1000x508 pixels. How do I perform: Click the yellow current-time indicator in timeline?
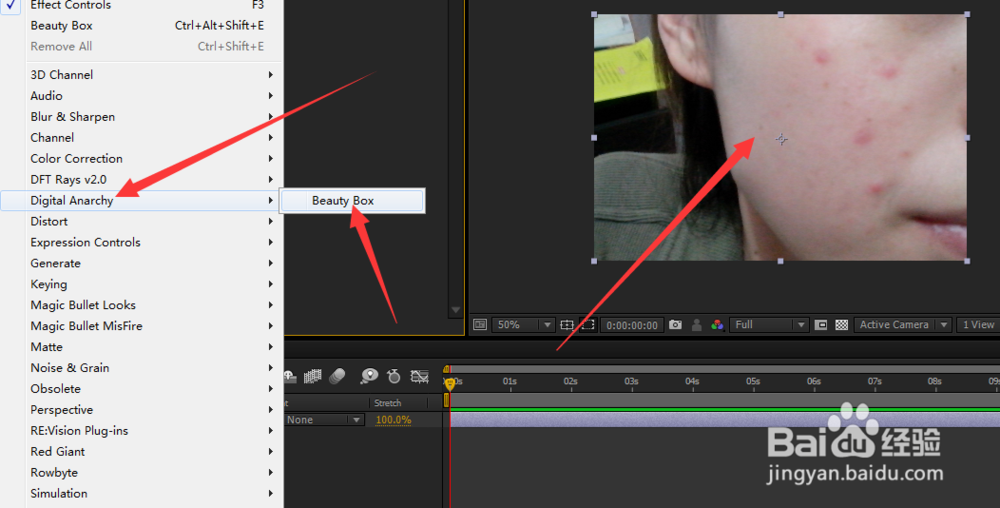[x=450, y=383]
